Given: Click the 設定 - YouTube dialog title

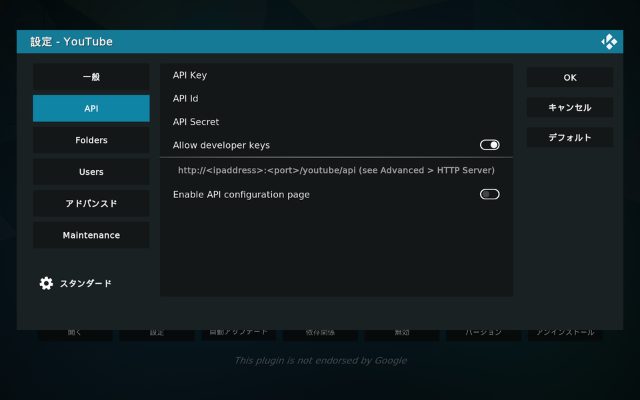Looking at the screenshot, I should click(x=71, y=42).
